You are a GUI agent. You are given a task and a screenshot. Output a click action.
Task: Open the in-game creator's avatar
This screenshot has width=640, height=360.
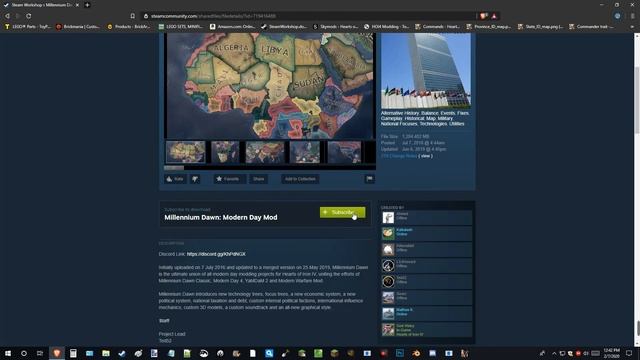(388, 329)
